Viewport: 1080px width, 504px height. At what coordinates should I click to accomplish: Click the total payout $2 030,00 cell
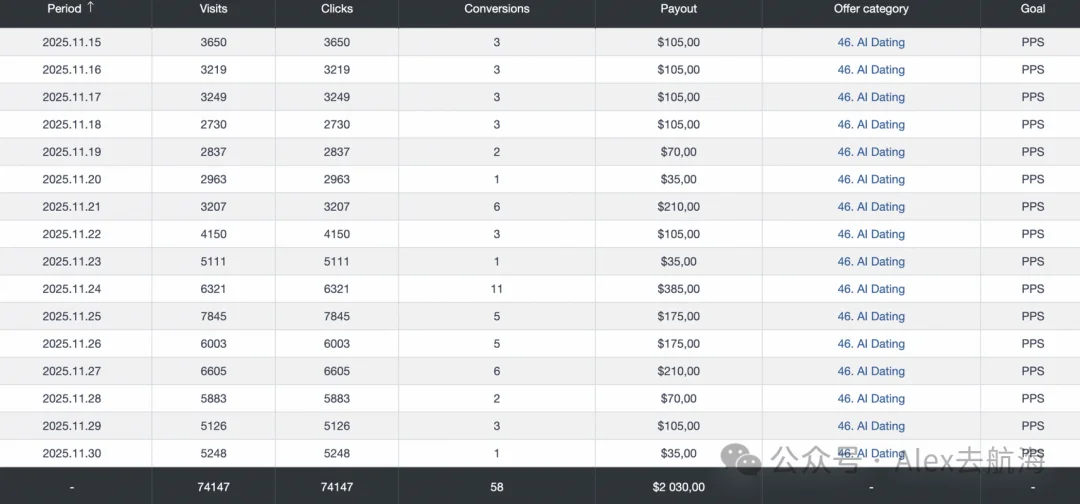tap(678, 487)
